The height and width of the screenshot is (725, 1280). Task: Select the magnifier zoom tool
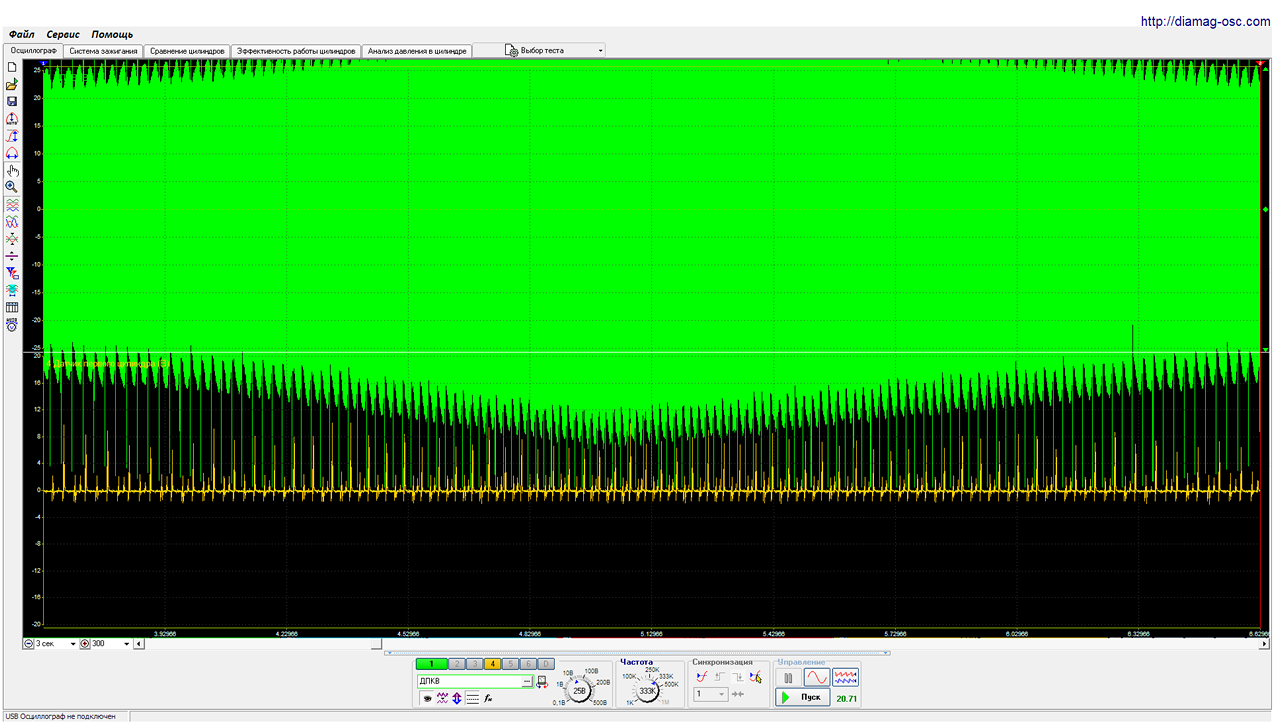tap(12, 187)
